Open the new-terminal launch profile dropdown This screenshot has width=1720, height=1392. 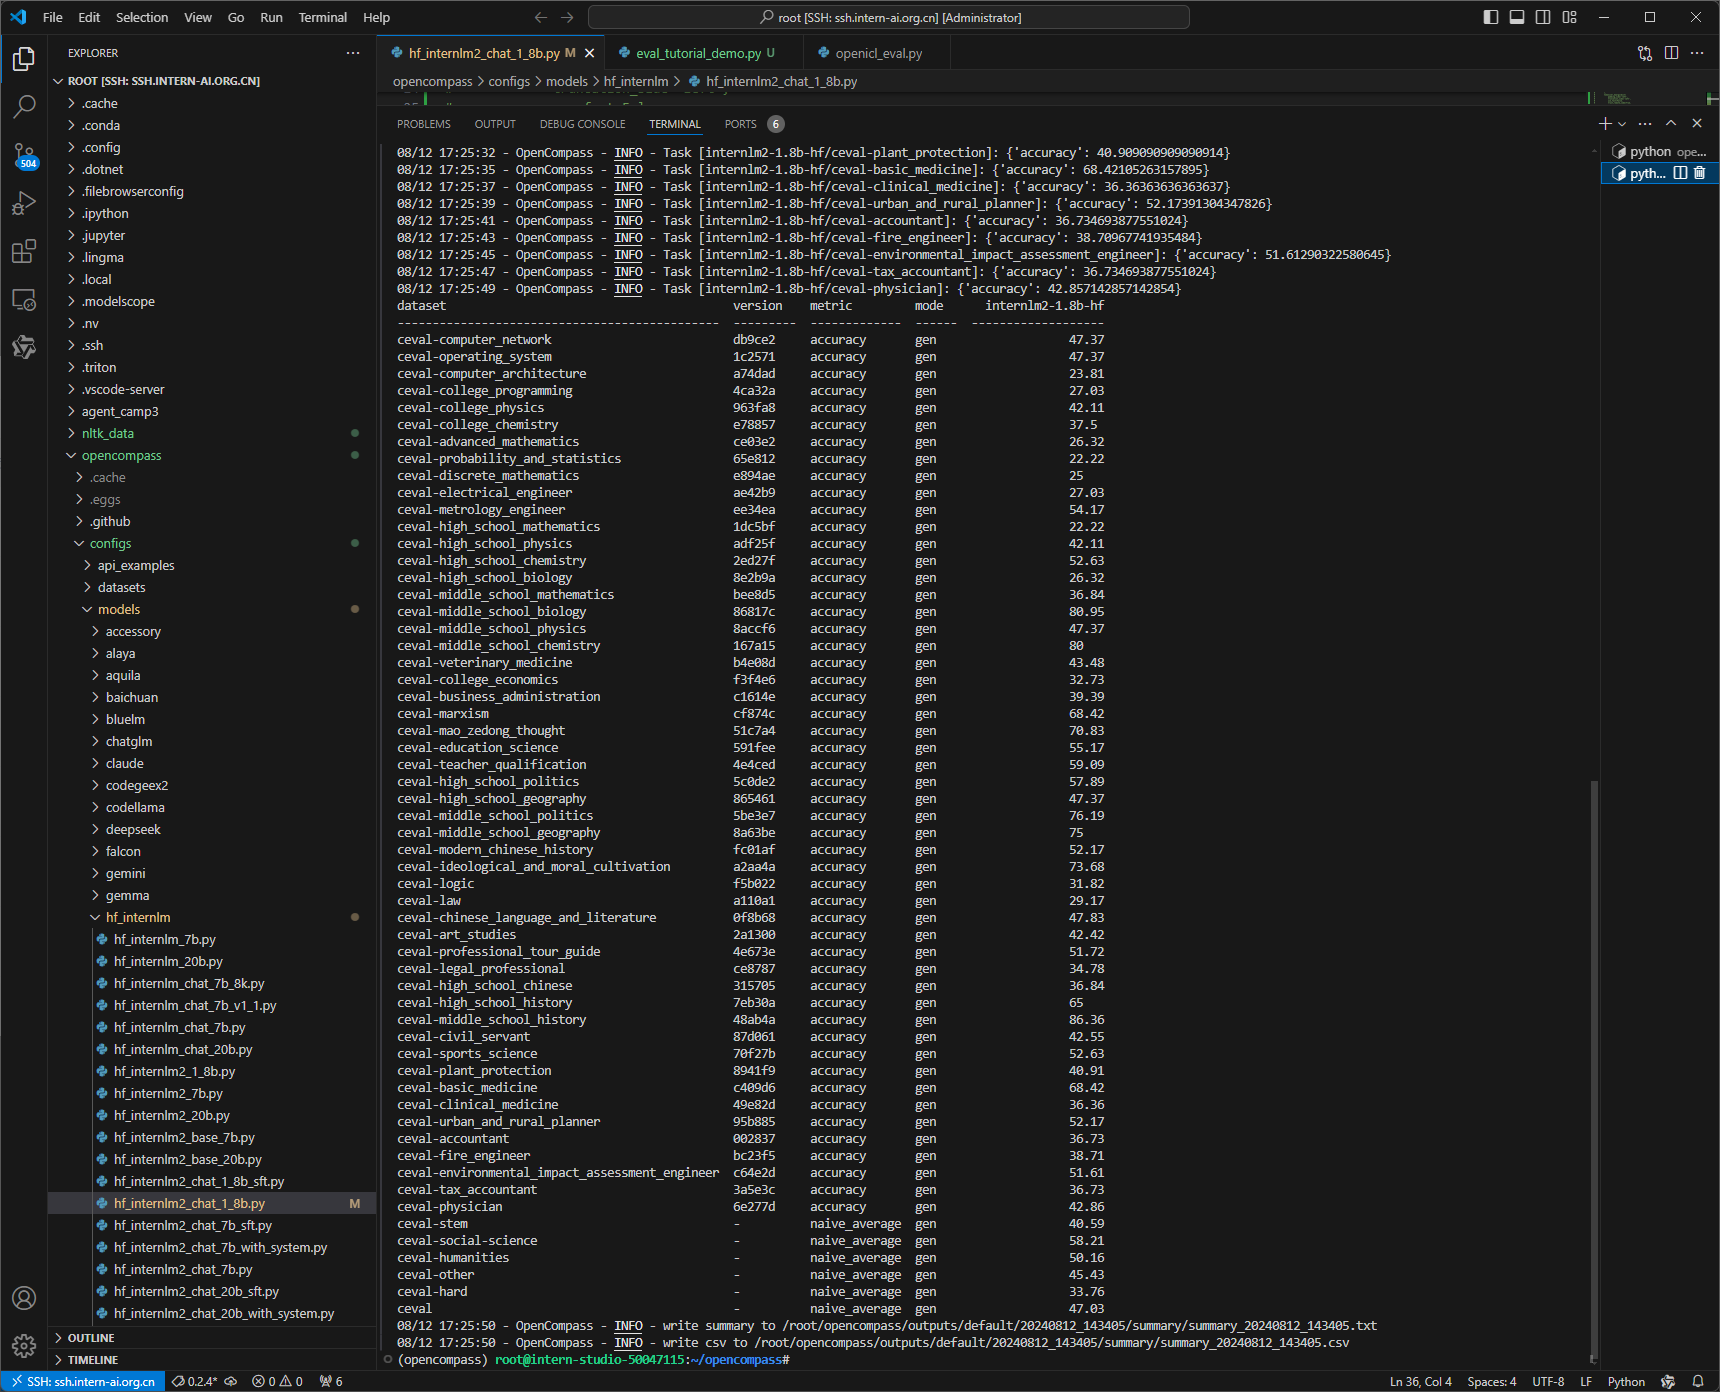[1622, 124]
